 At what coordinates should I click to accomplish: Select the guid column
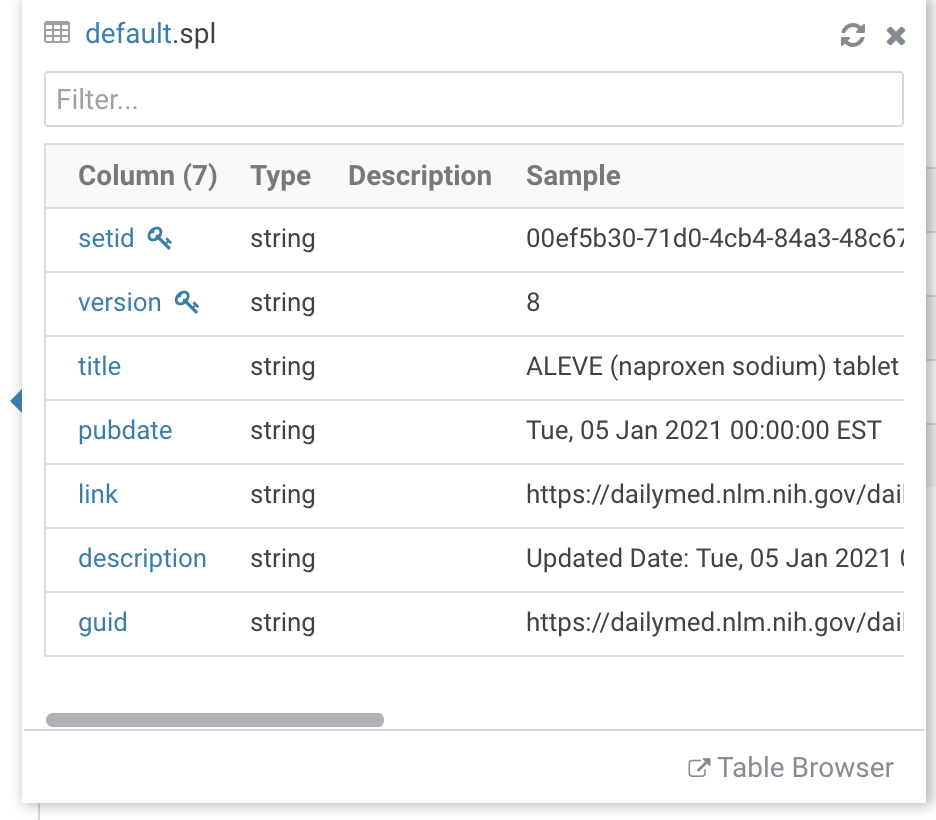pyautogui.click(x=102, y=622)
